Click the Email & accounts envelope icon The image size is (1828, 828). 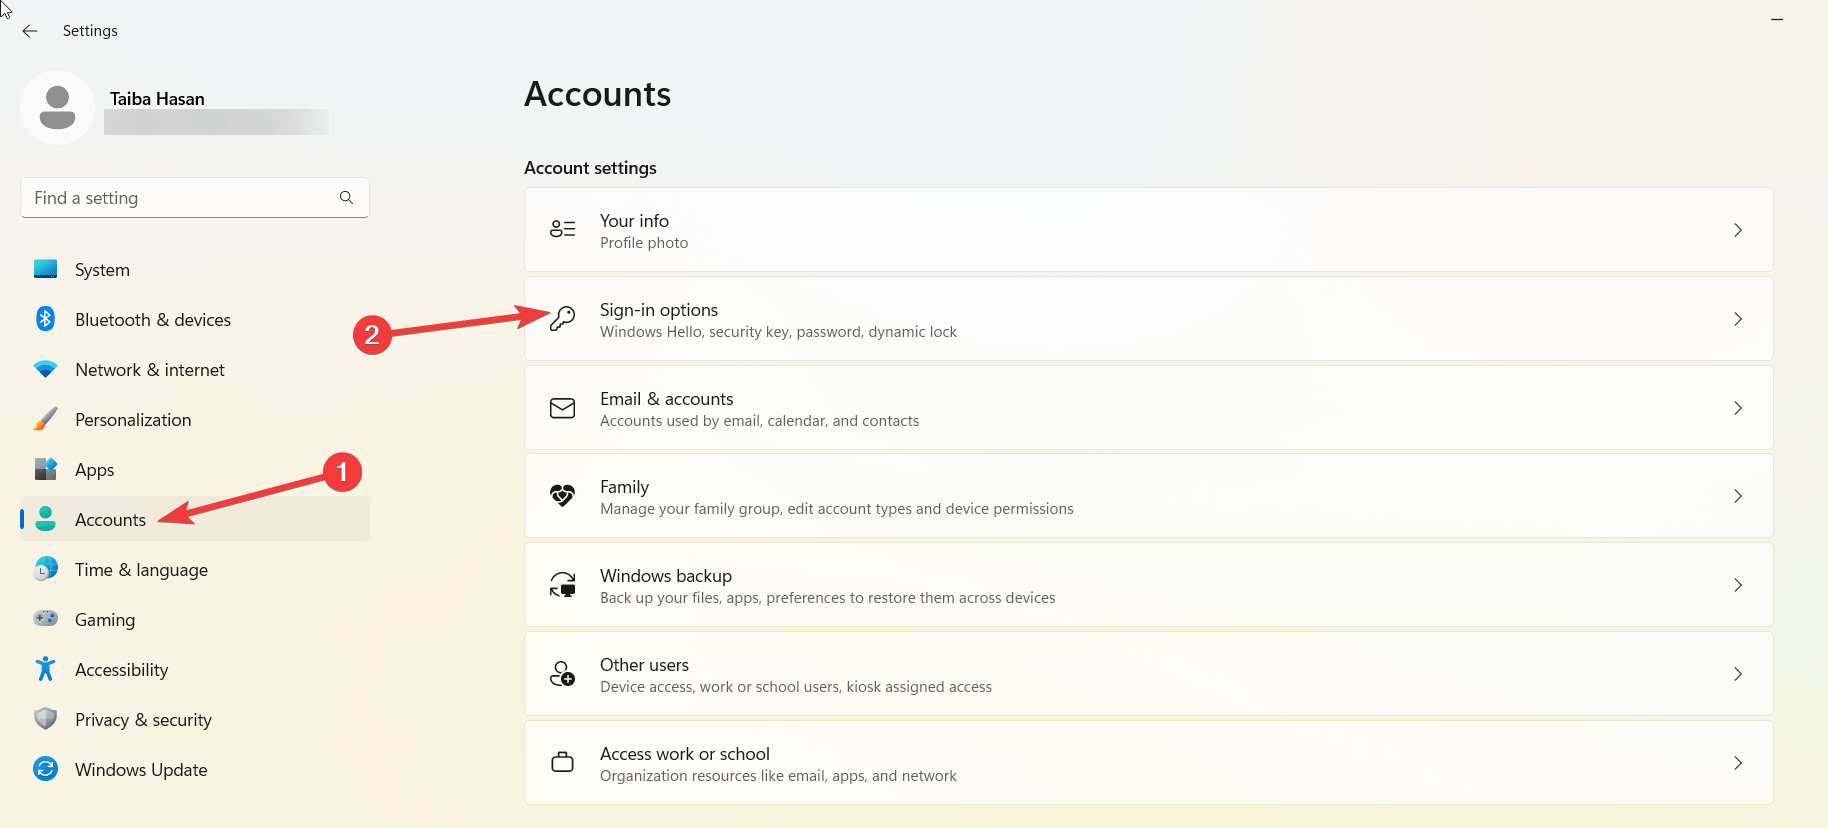coord(563,408)
